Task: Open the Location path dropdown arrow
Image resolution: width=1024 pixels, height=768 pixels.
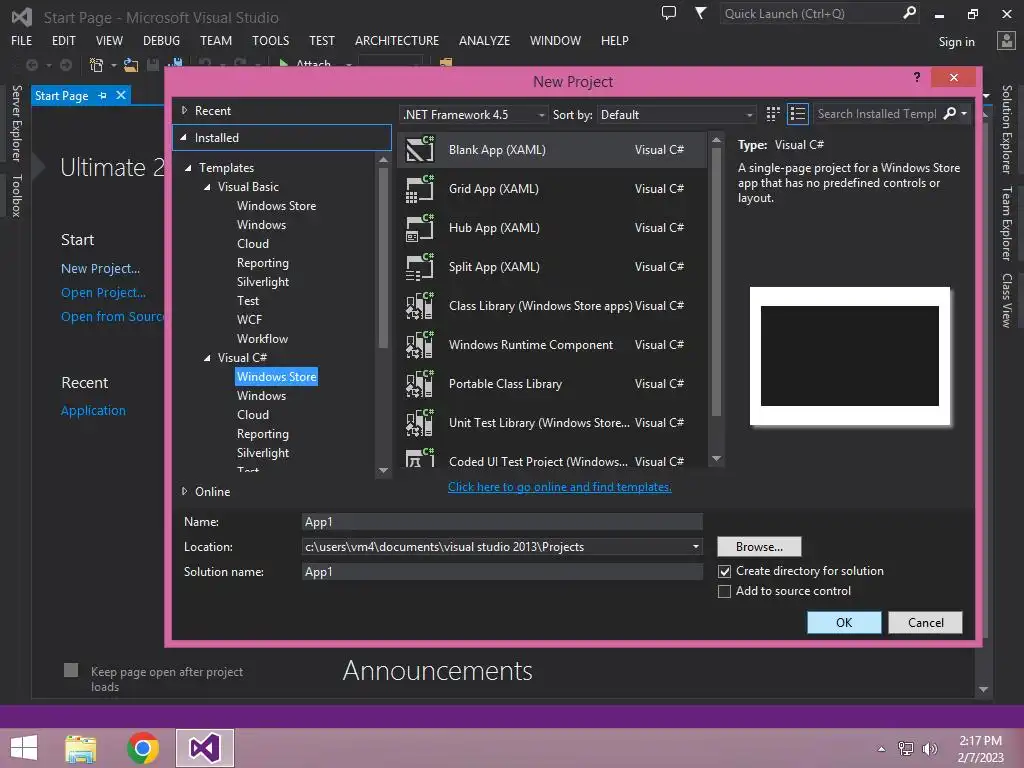Action: (696, 547)
